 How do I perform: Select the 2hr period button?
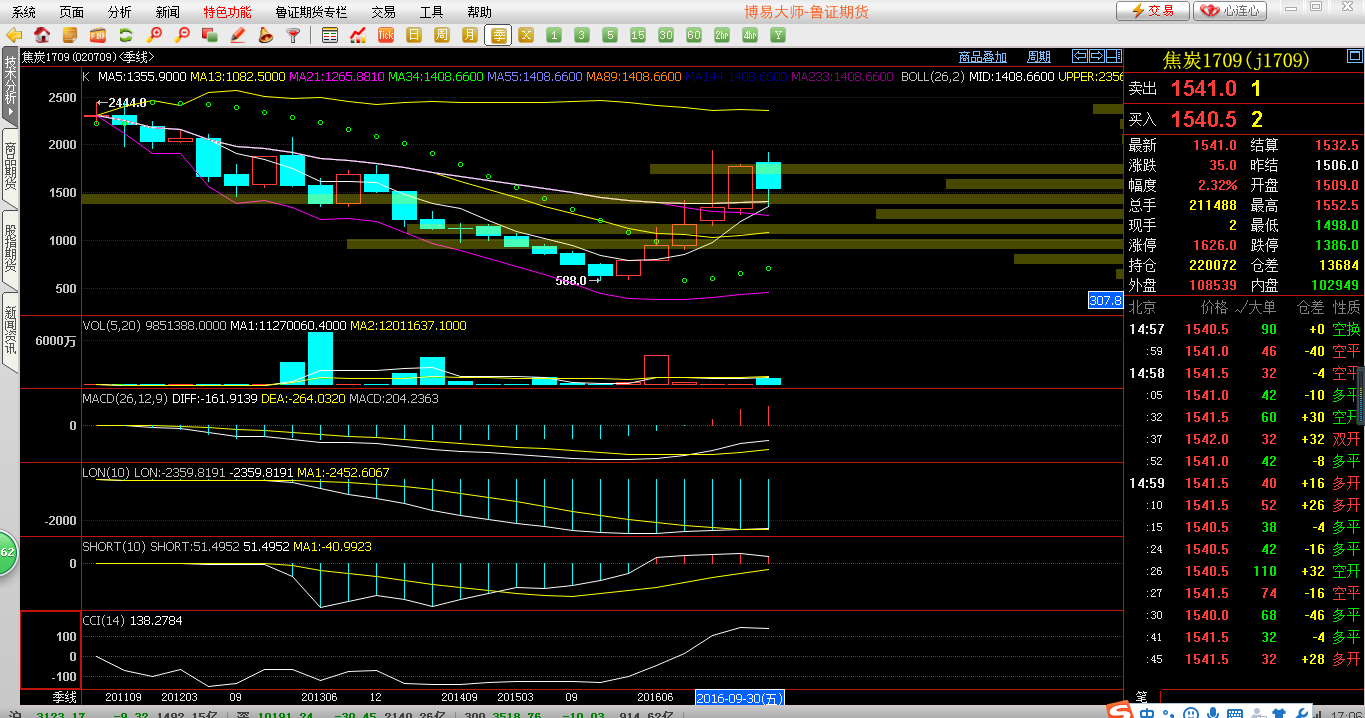click(x=721, y=36)
